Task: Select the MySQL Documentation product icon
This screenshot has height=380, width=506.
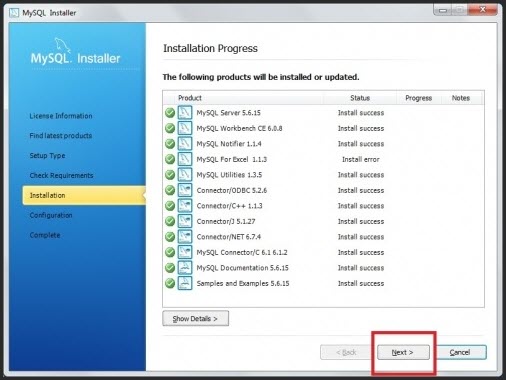Action: tap(185, 268)
